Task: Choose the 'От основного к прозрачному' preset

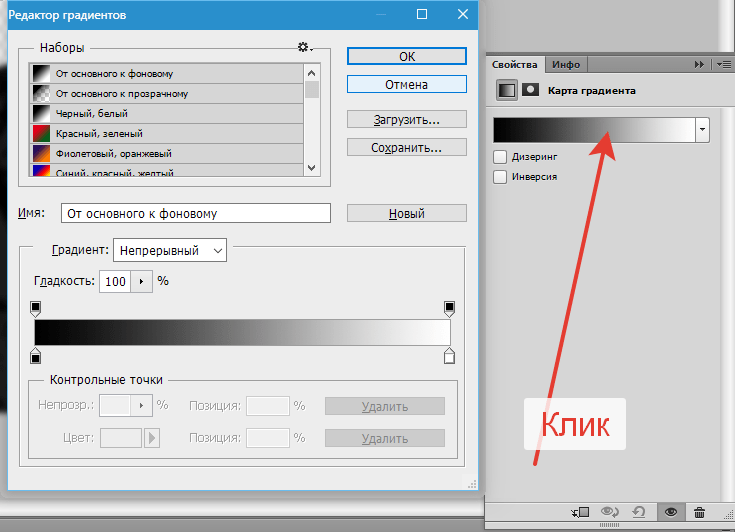Action: tap(167, 94)
